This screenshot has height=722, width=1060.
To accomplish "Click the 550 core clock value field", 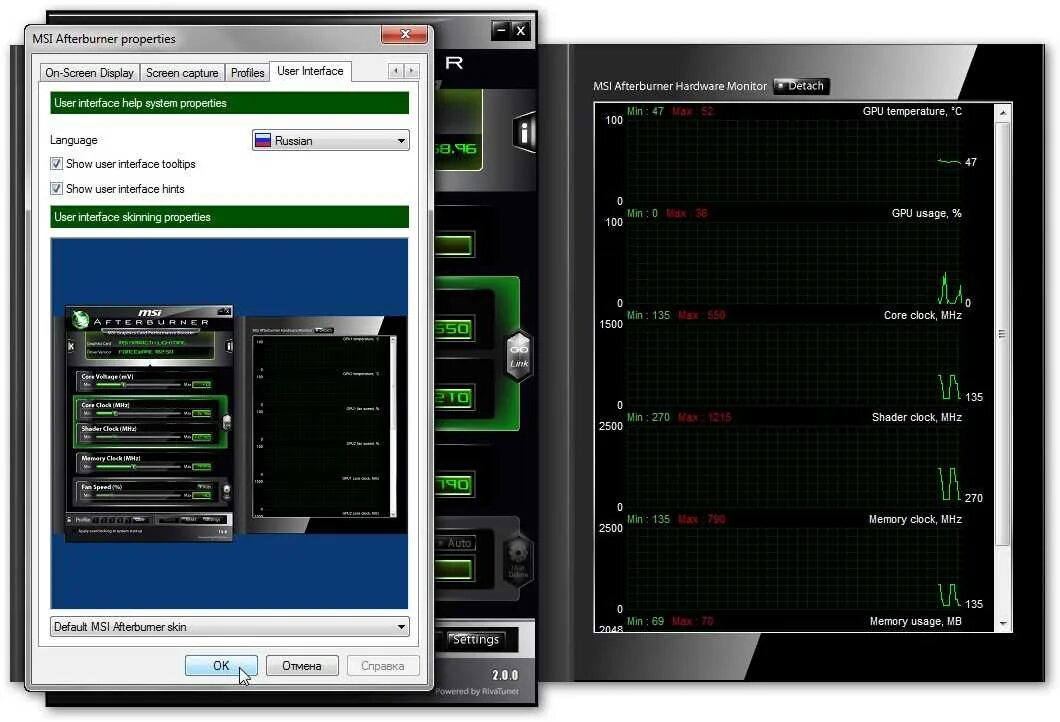I will click(454, 329).
